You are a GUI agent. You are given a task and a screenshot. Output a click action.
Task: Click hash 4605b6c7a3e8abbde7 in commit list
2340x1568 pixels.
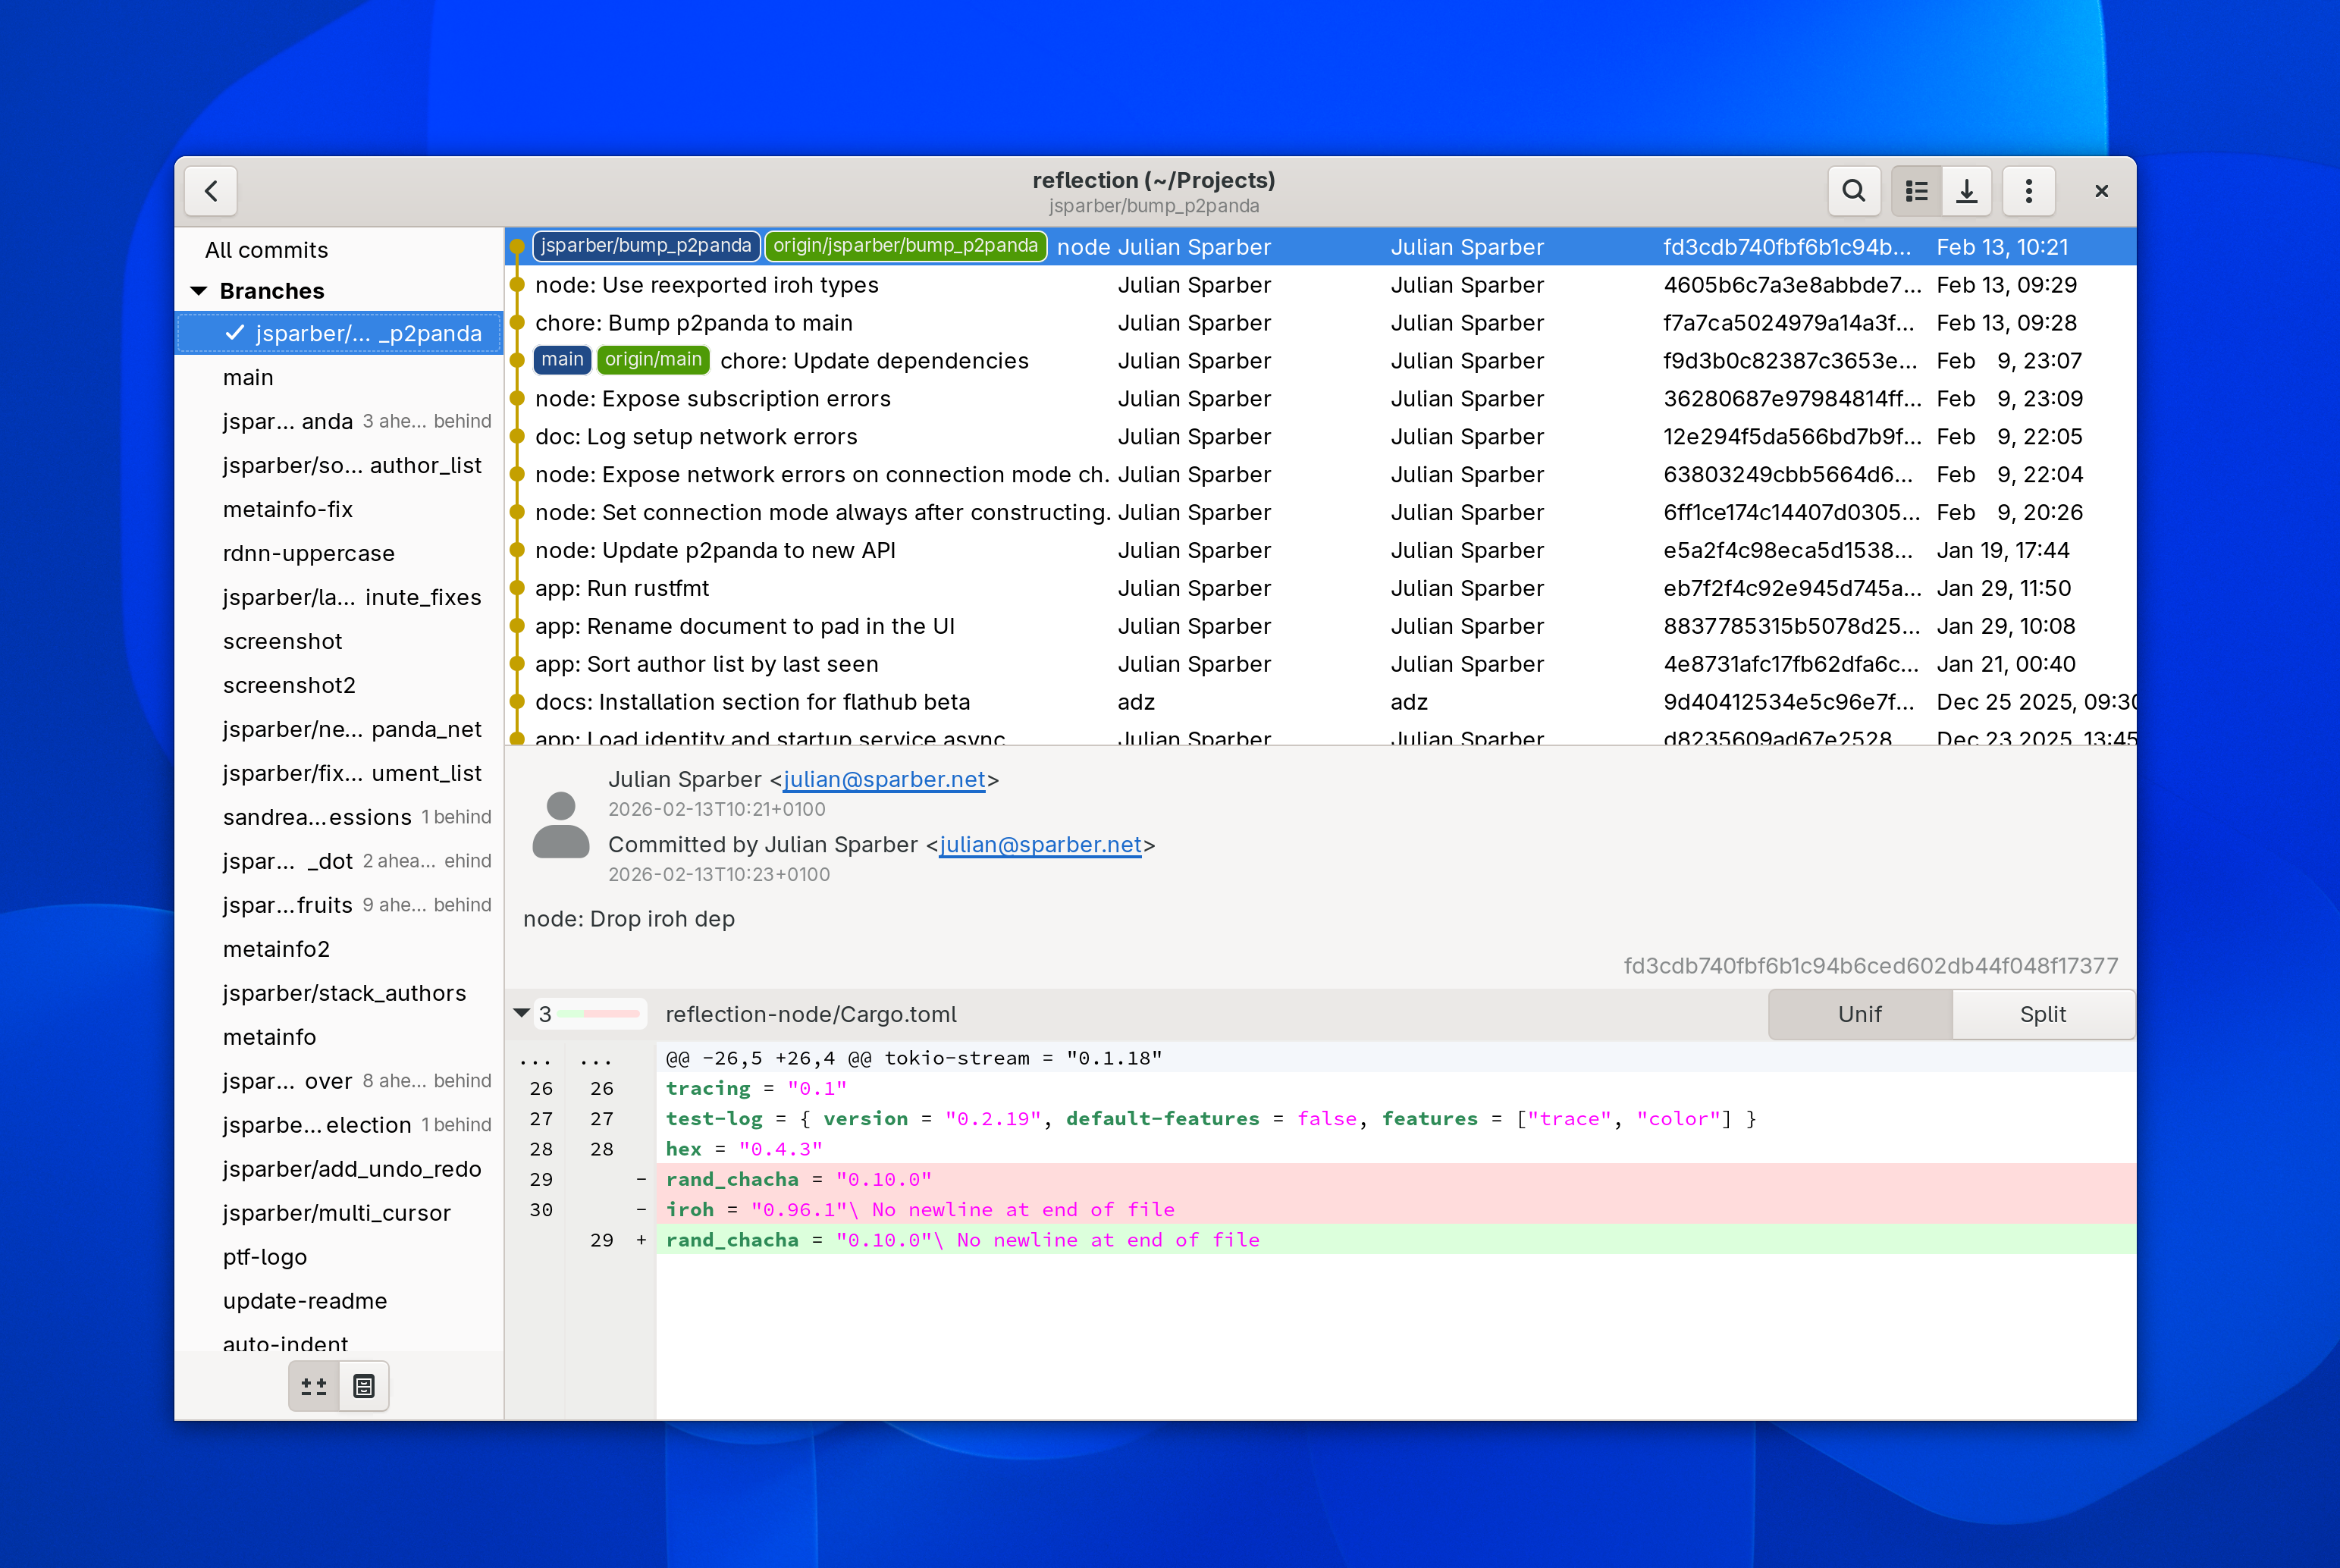[1792, 286]
